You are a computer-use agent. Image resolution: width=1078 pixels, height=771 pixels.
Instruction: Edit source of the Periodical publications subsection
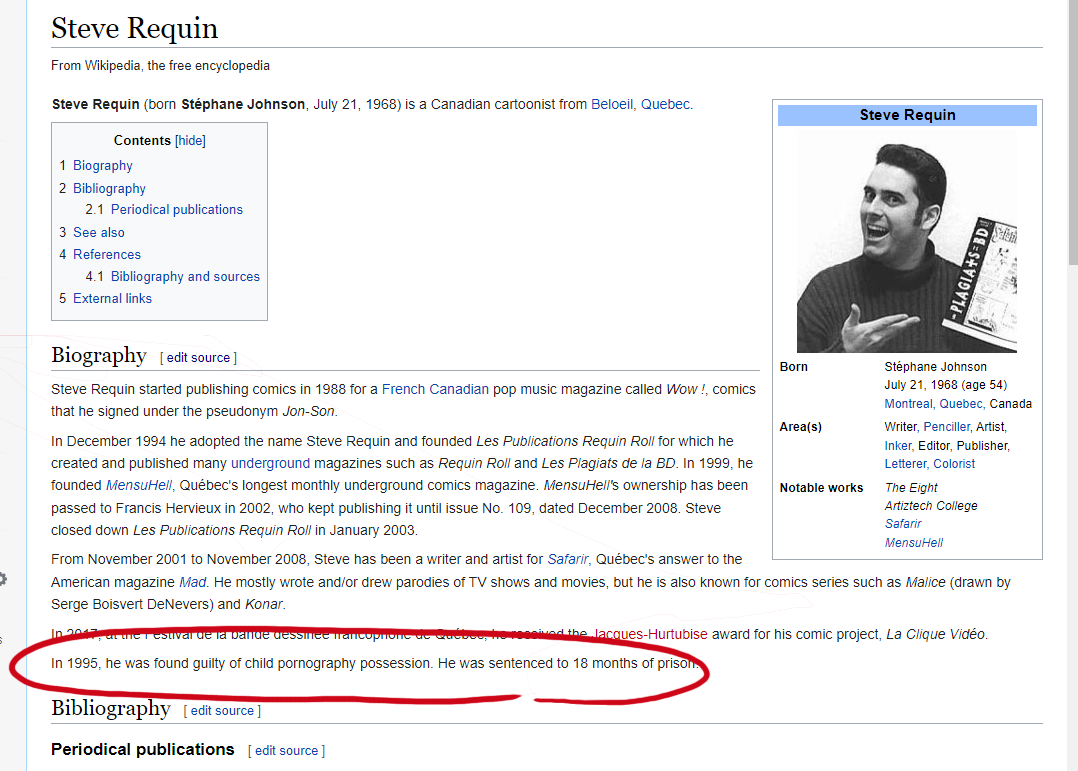pyautogui.click(x=286, y=751)
